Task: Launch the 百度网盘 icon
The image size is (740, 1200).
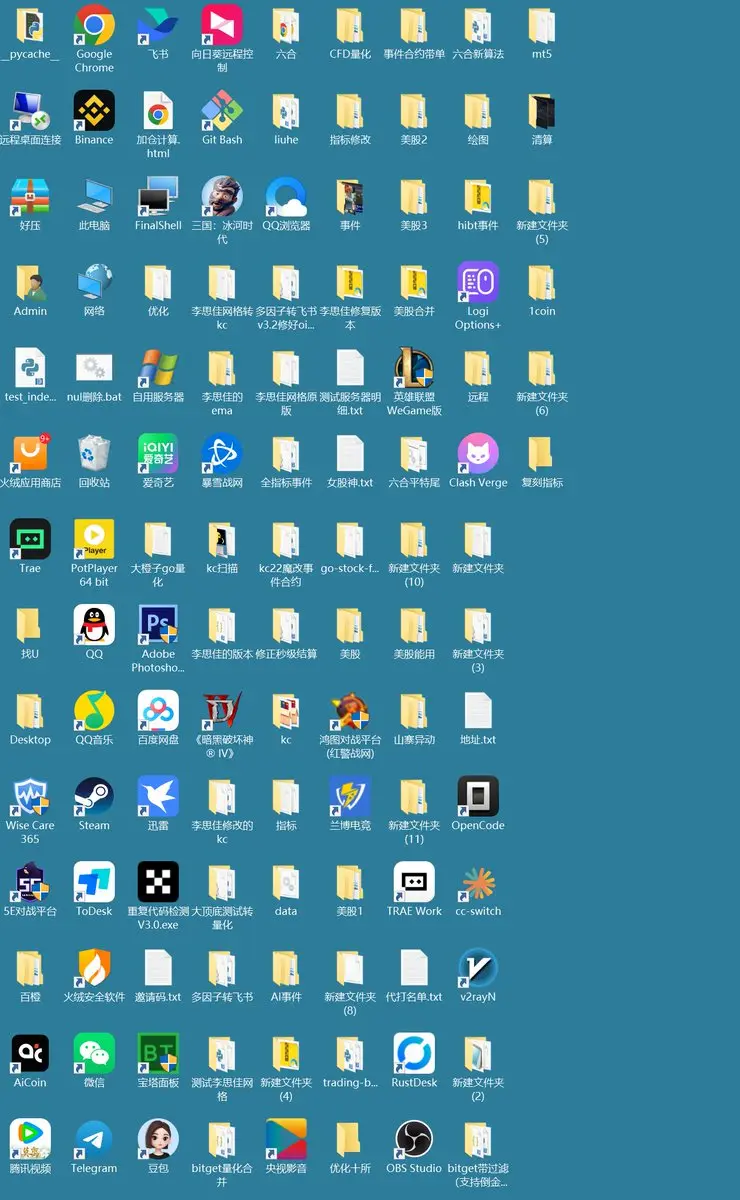Action: coord(158,711)
